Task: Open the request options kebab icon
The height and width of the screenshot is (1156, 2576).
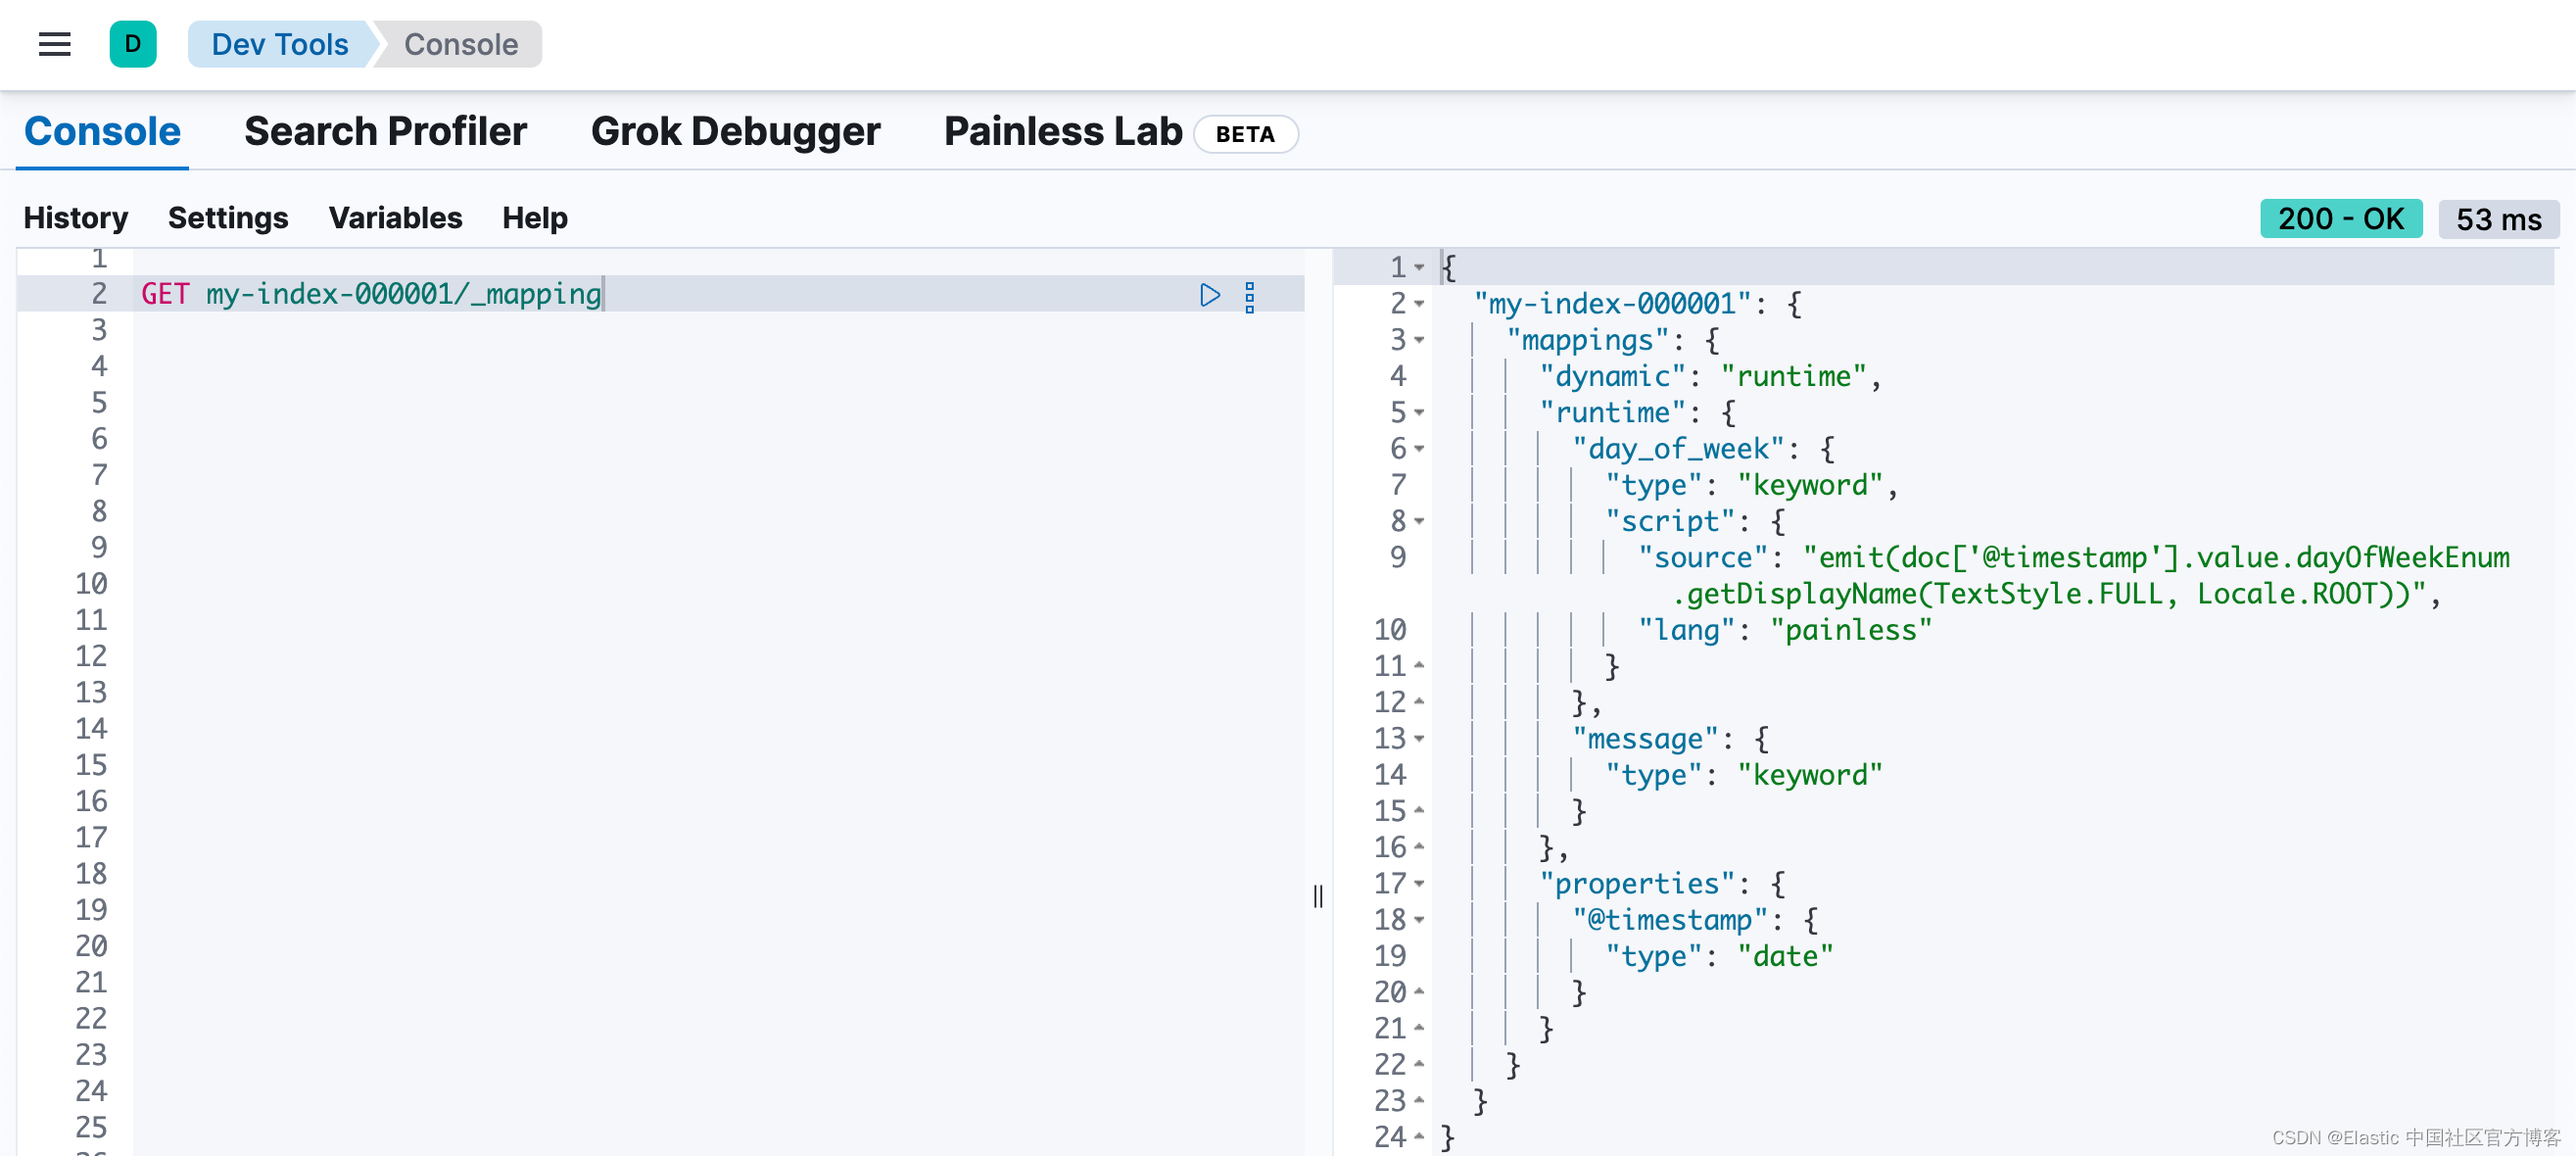Action: point(1249,295)
